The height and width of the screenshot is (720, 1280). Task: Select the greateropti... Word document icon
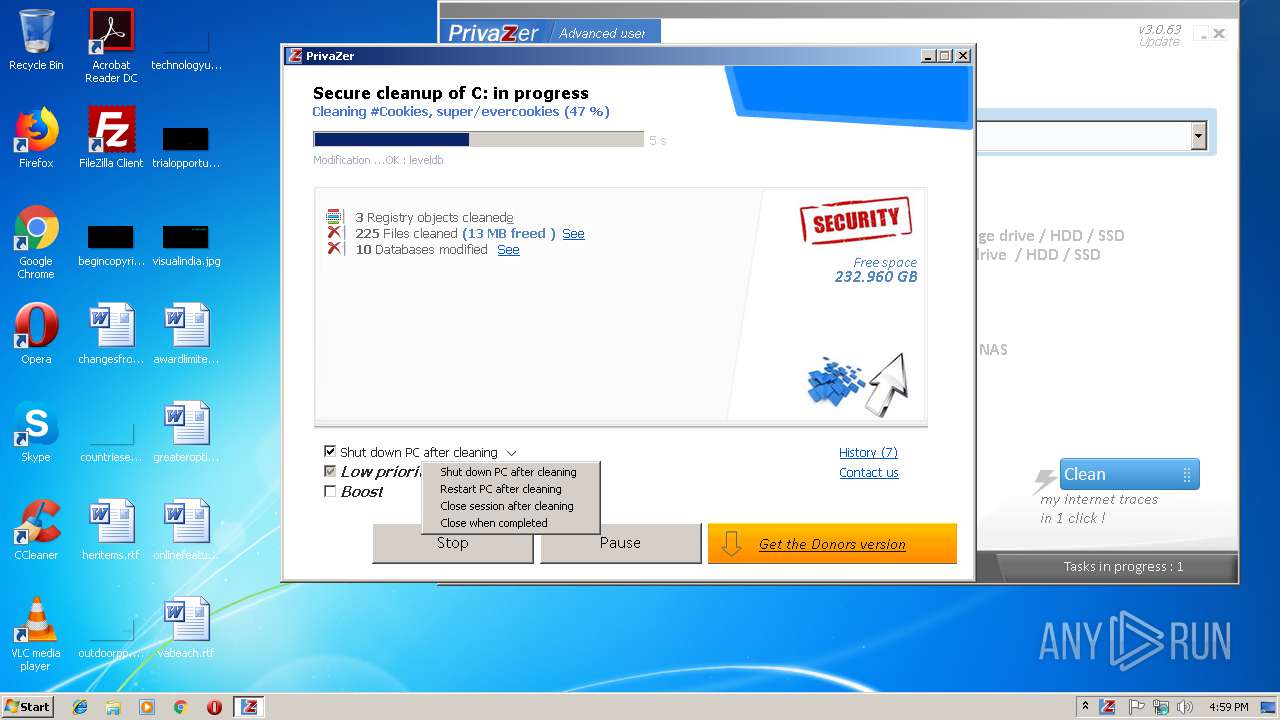coord(186,432)
